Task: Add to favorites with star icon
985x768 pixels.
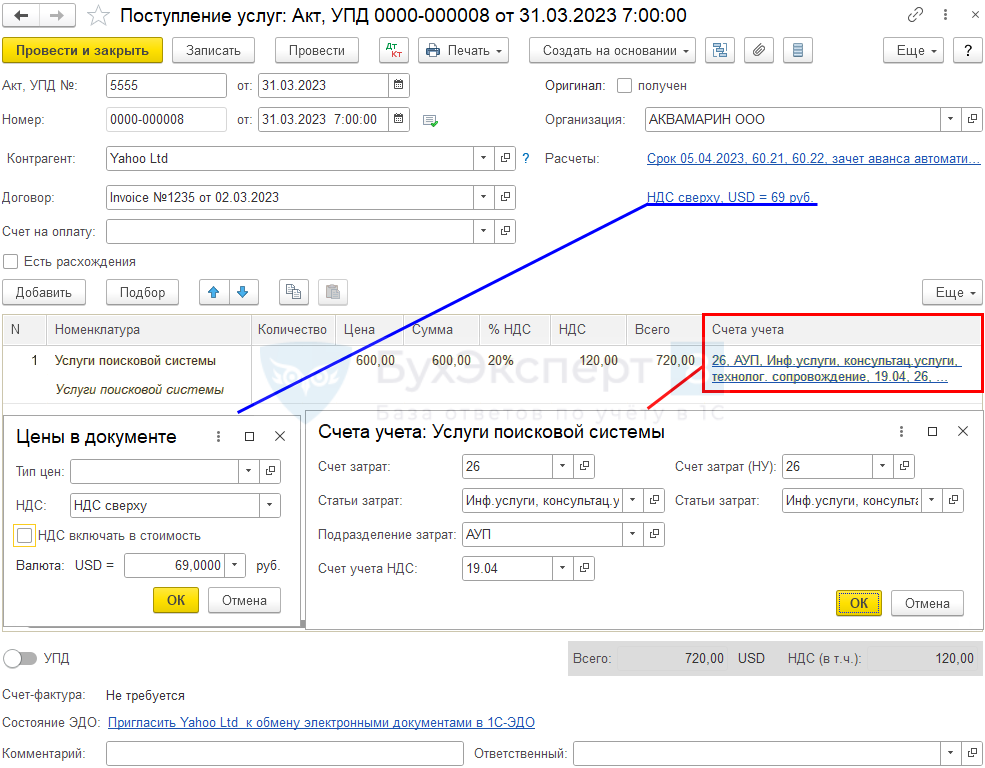Action: tap(97, 16)
